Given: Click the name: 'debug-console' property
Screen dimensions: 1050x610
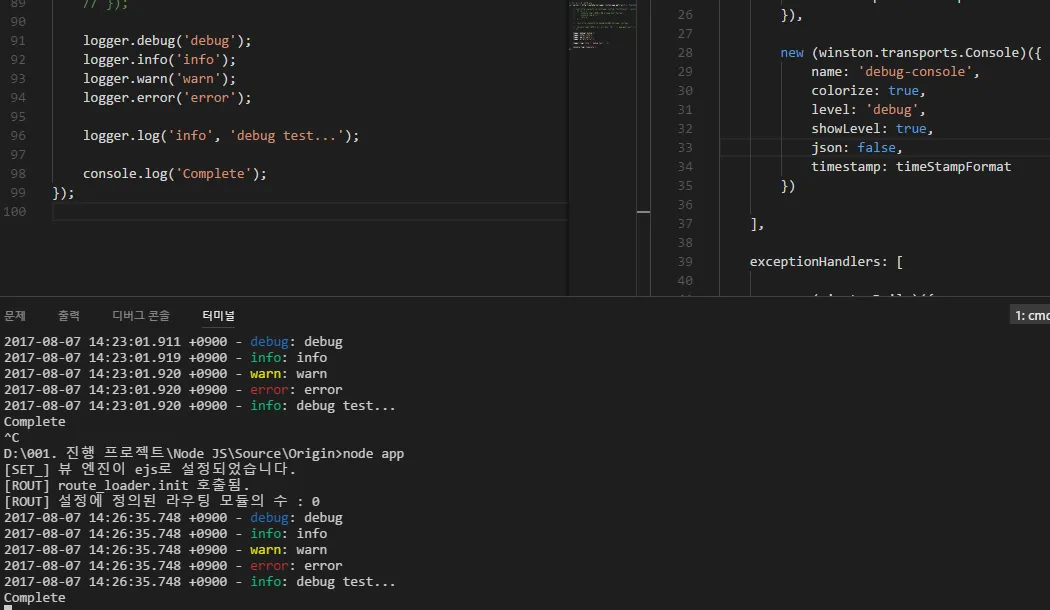Looking at the screenshot, I should click(895, 72).
